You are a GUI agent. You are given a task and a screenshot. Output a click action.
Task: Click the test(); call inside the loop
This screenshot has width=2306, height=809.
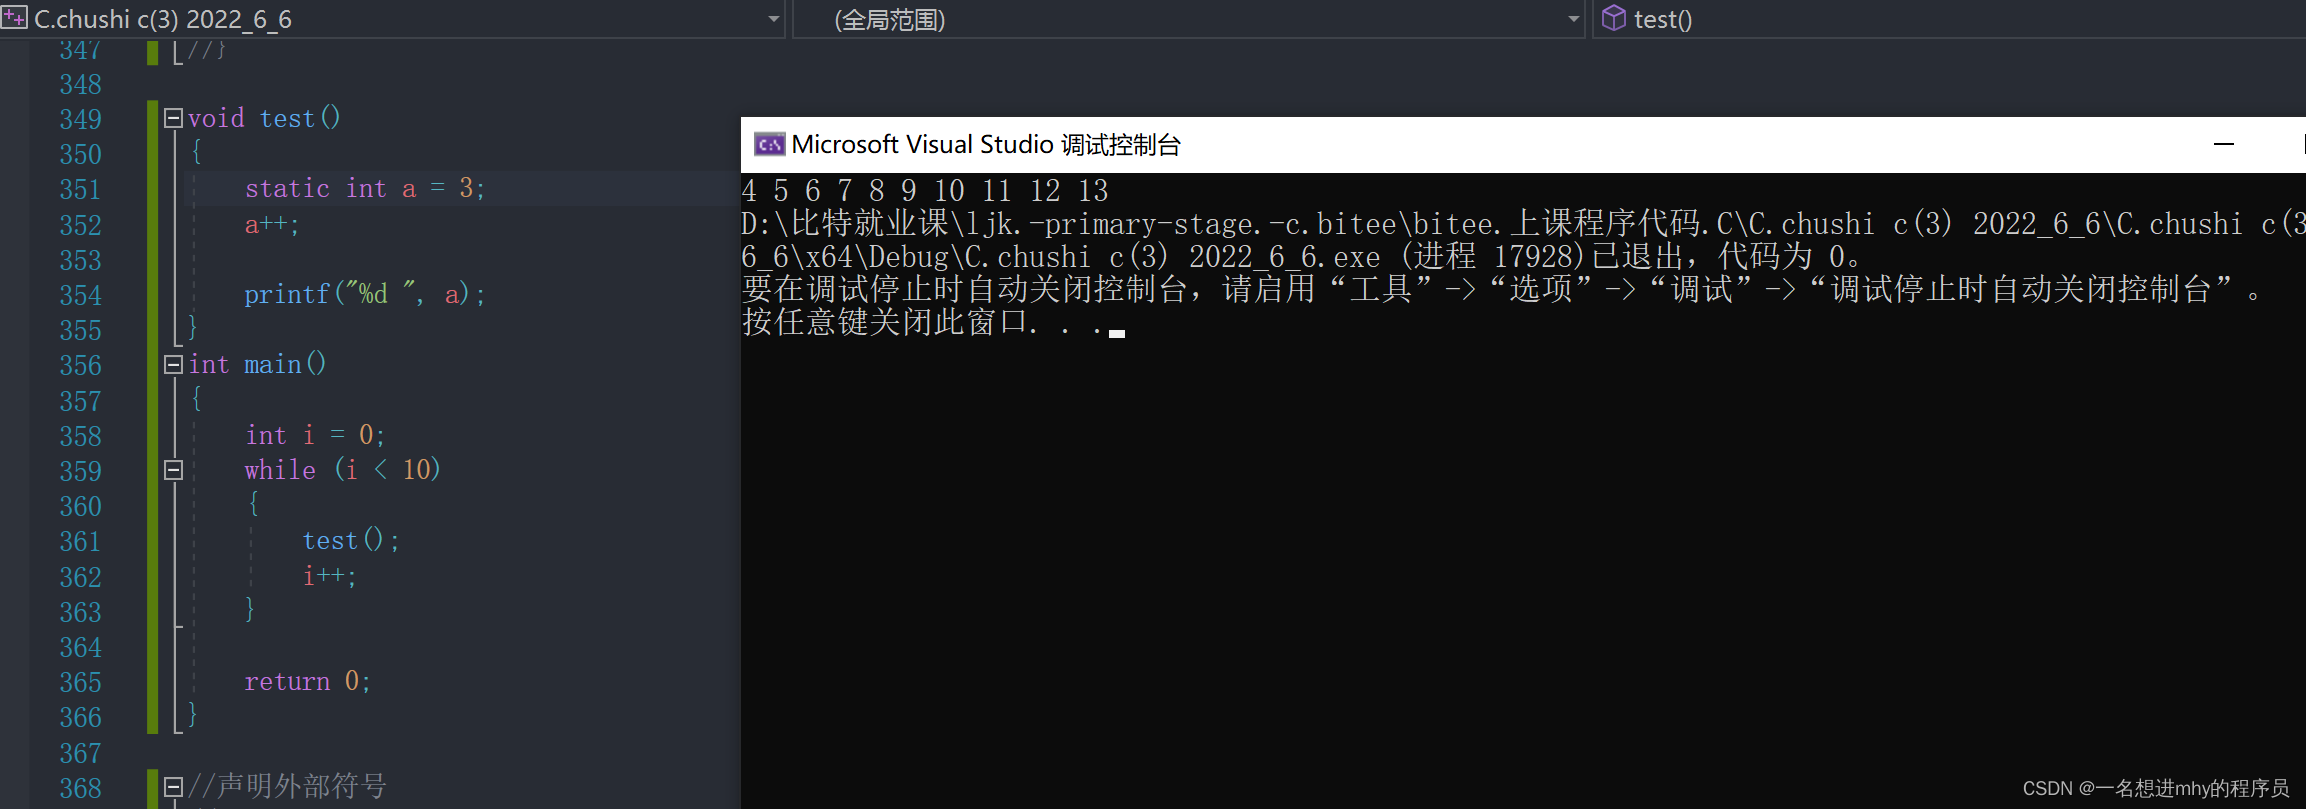coord(351,540)
